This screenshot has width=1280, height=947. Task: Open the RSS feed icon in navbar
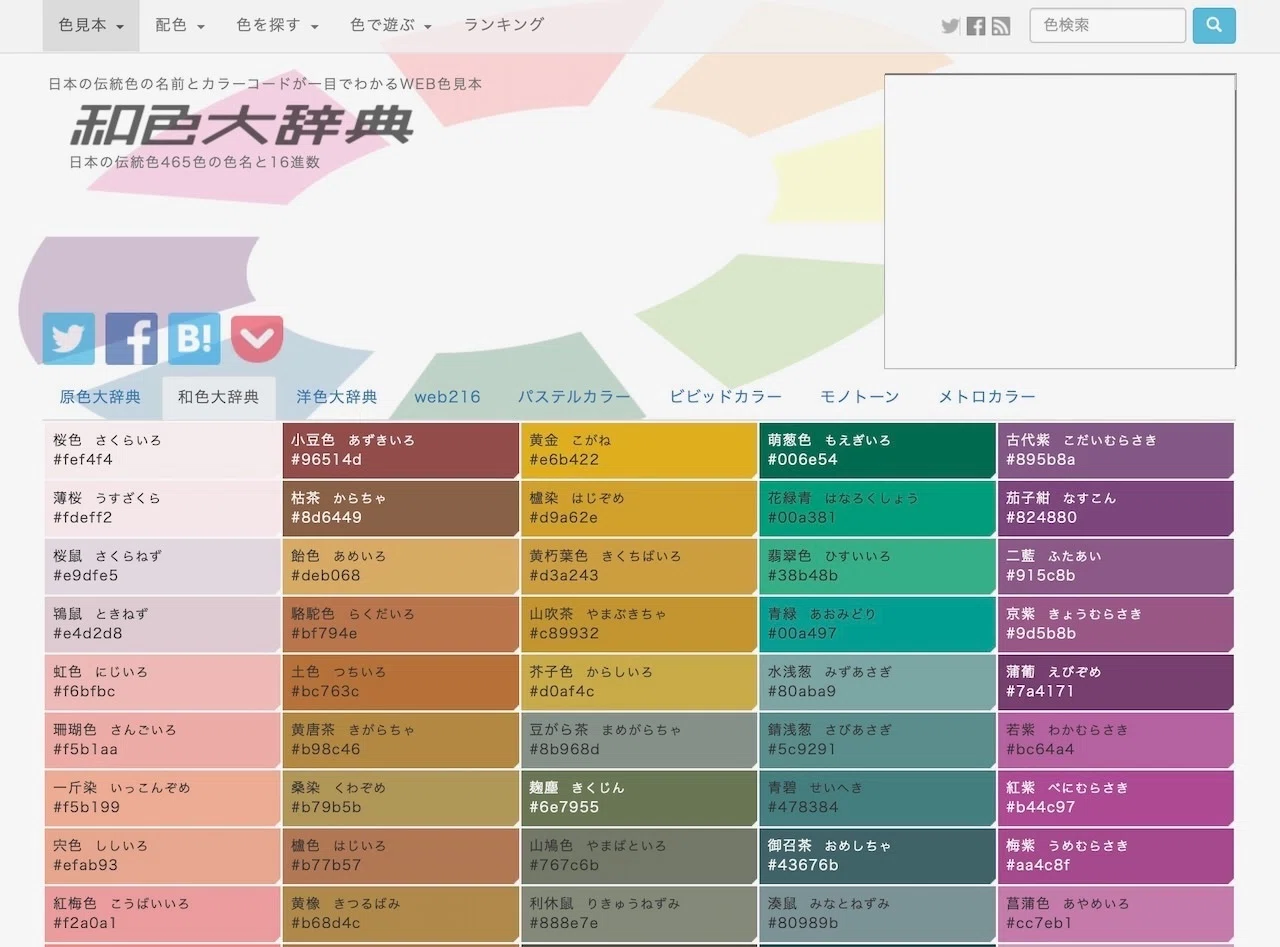click(x=1001, y=26)
